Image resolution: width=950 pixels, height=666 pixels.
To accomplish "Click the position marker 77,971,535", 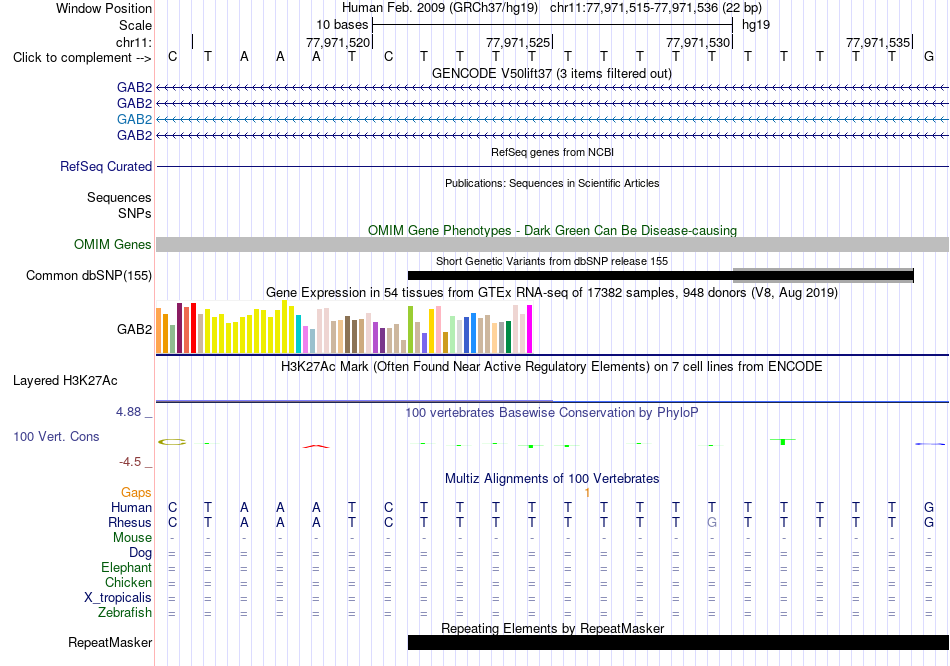I will [878, 42].
